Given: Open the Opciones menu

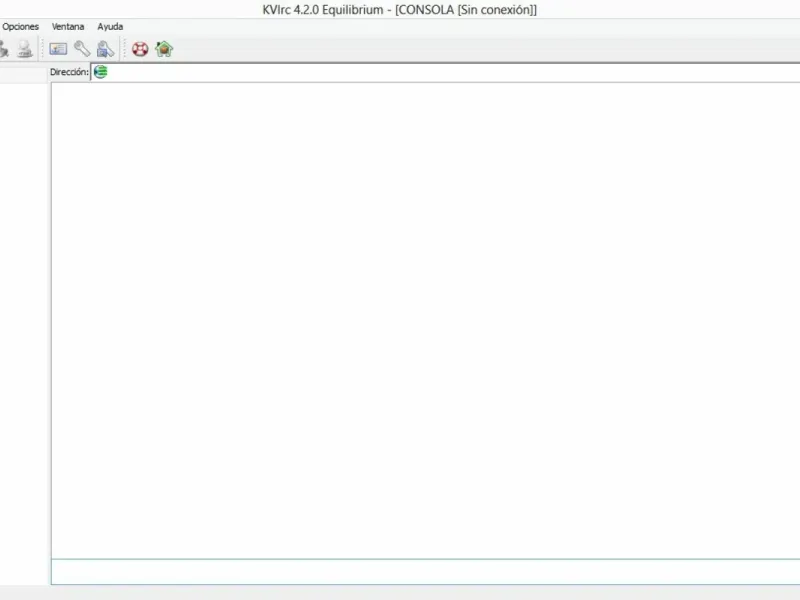Looking at the screenshot, I should click(x=20, y=27).
